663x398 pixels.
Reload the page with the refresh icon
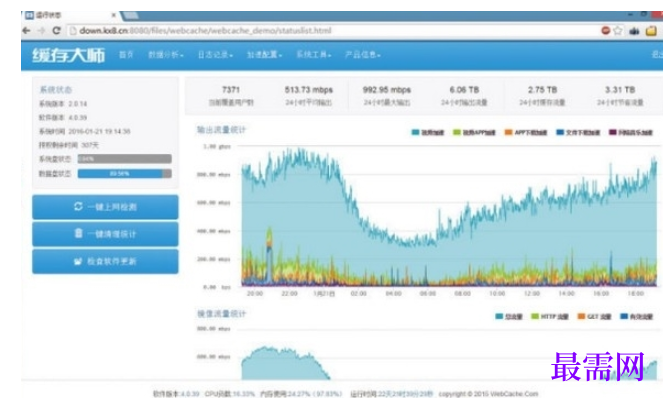tap(56, 30)
